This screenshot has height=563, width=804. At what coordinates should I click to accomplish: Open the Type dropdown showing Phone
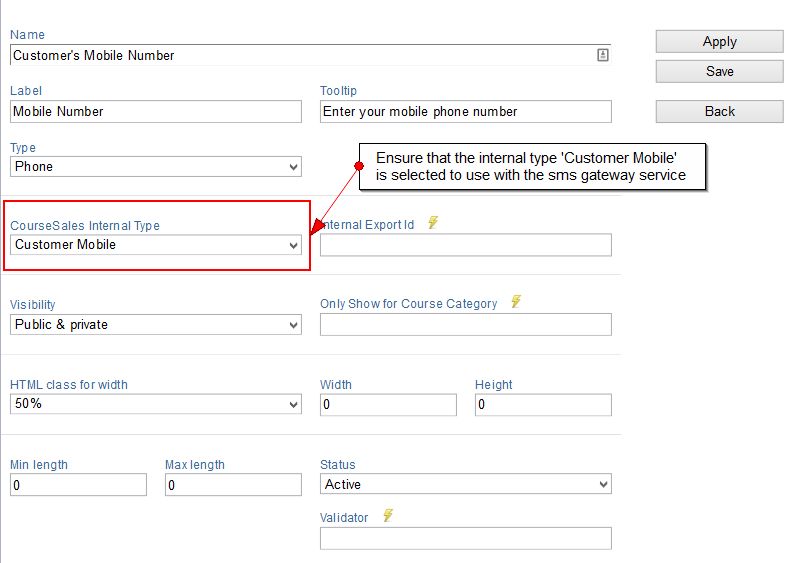pos(156,167)
